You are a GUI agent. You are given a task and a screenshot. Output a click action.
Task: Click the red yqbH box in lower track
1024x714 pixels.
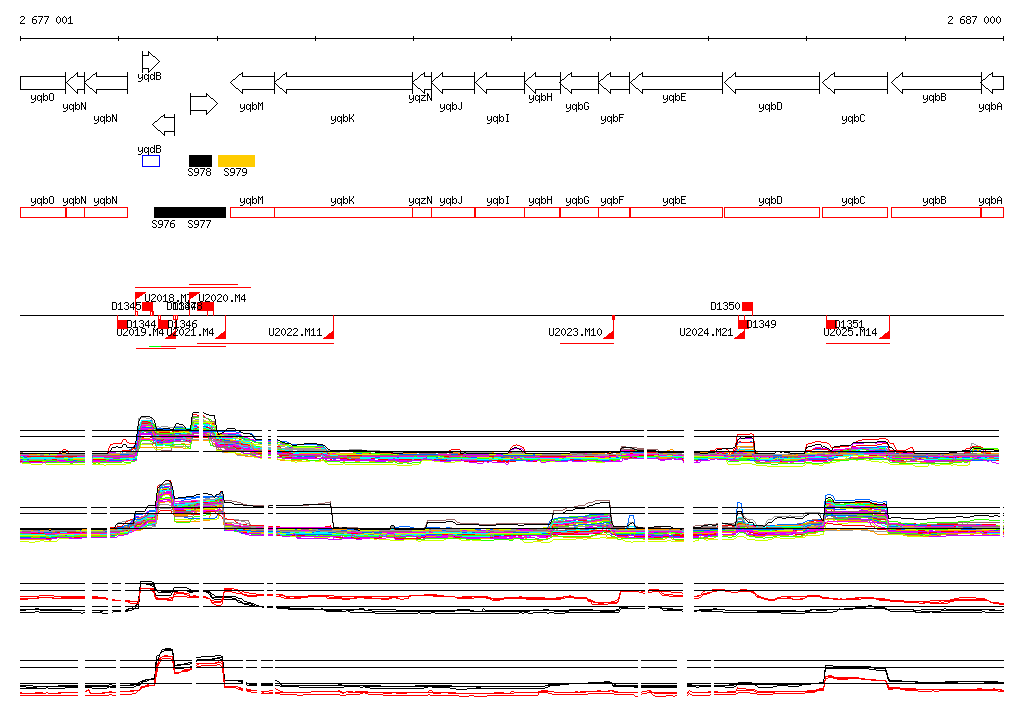[x=542, y=212]
